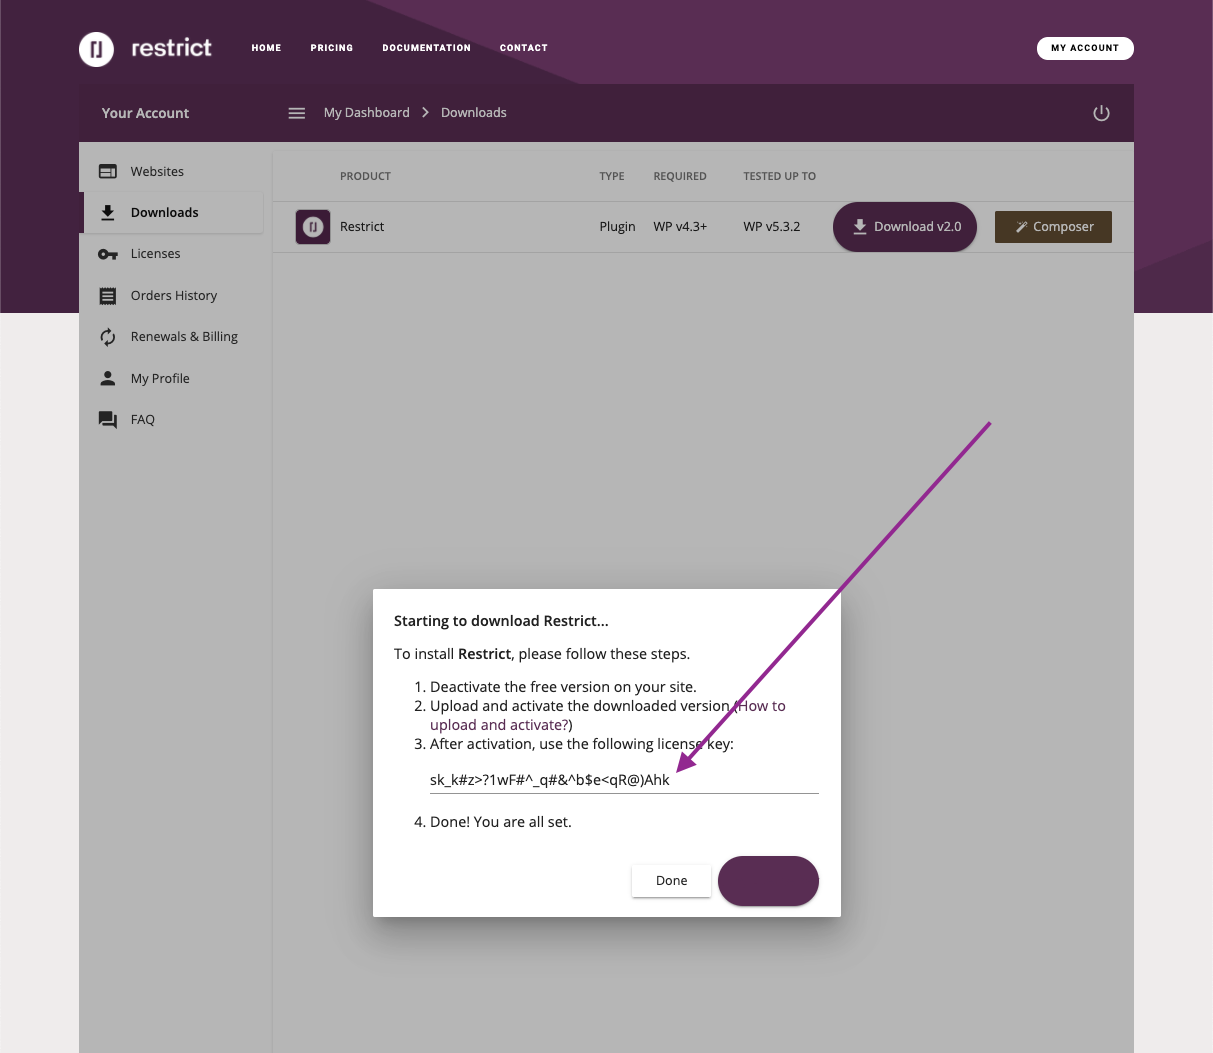Open the Licenses sidebar item
Image resolution: width=1213 pixels, height=1053 pixels.
[172, 254]
